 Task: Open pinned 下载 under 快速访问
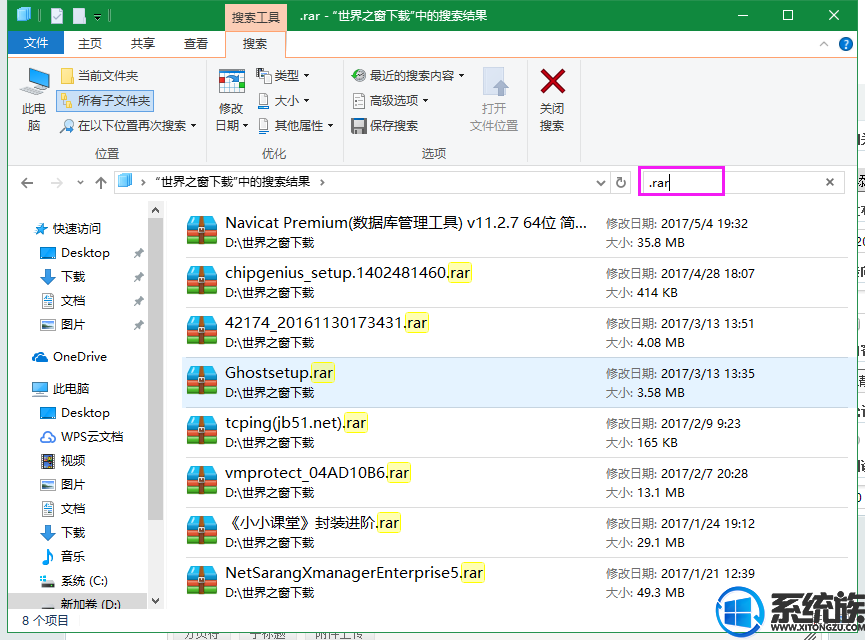[x=63, y=276]
